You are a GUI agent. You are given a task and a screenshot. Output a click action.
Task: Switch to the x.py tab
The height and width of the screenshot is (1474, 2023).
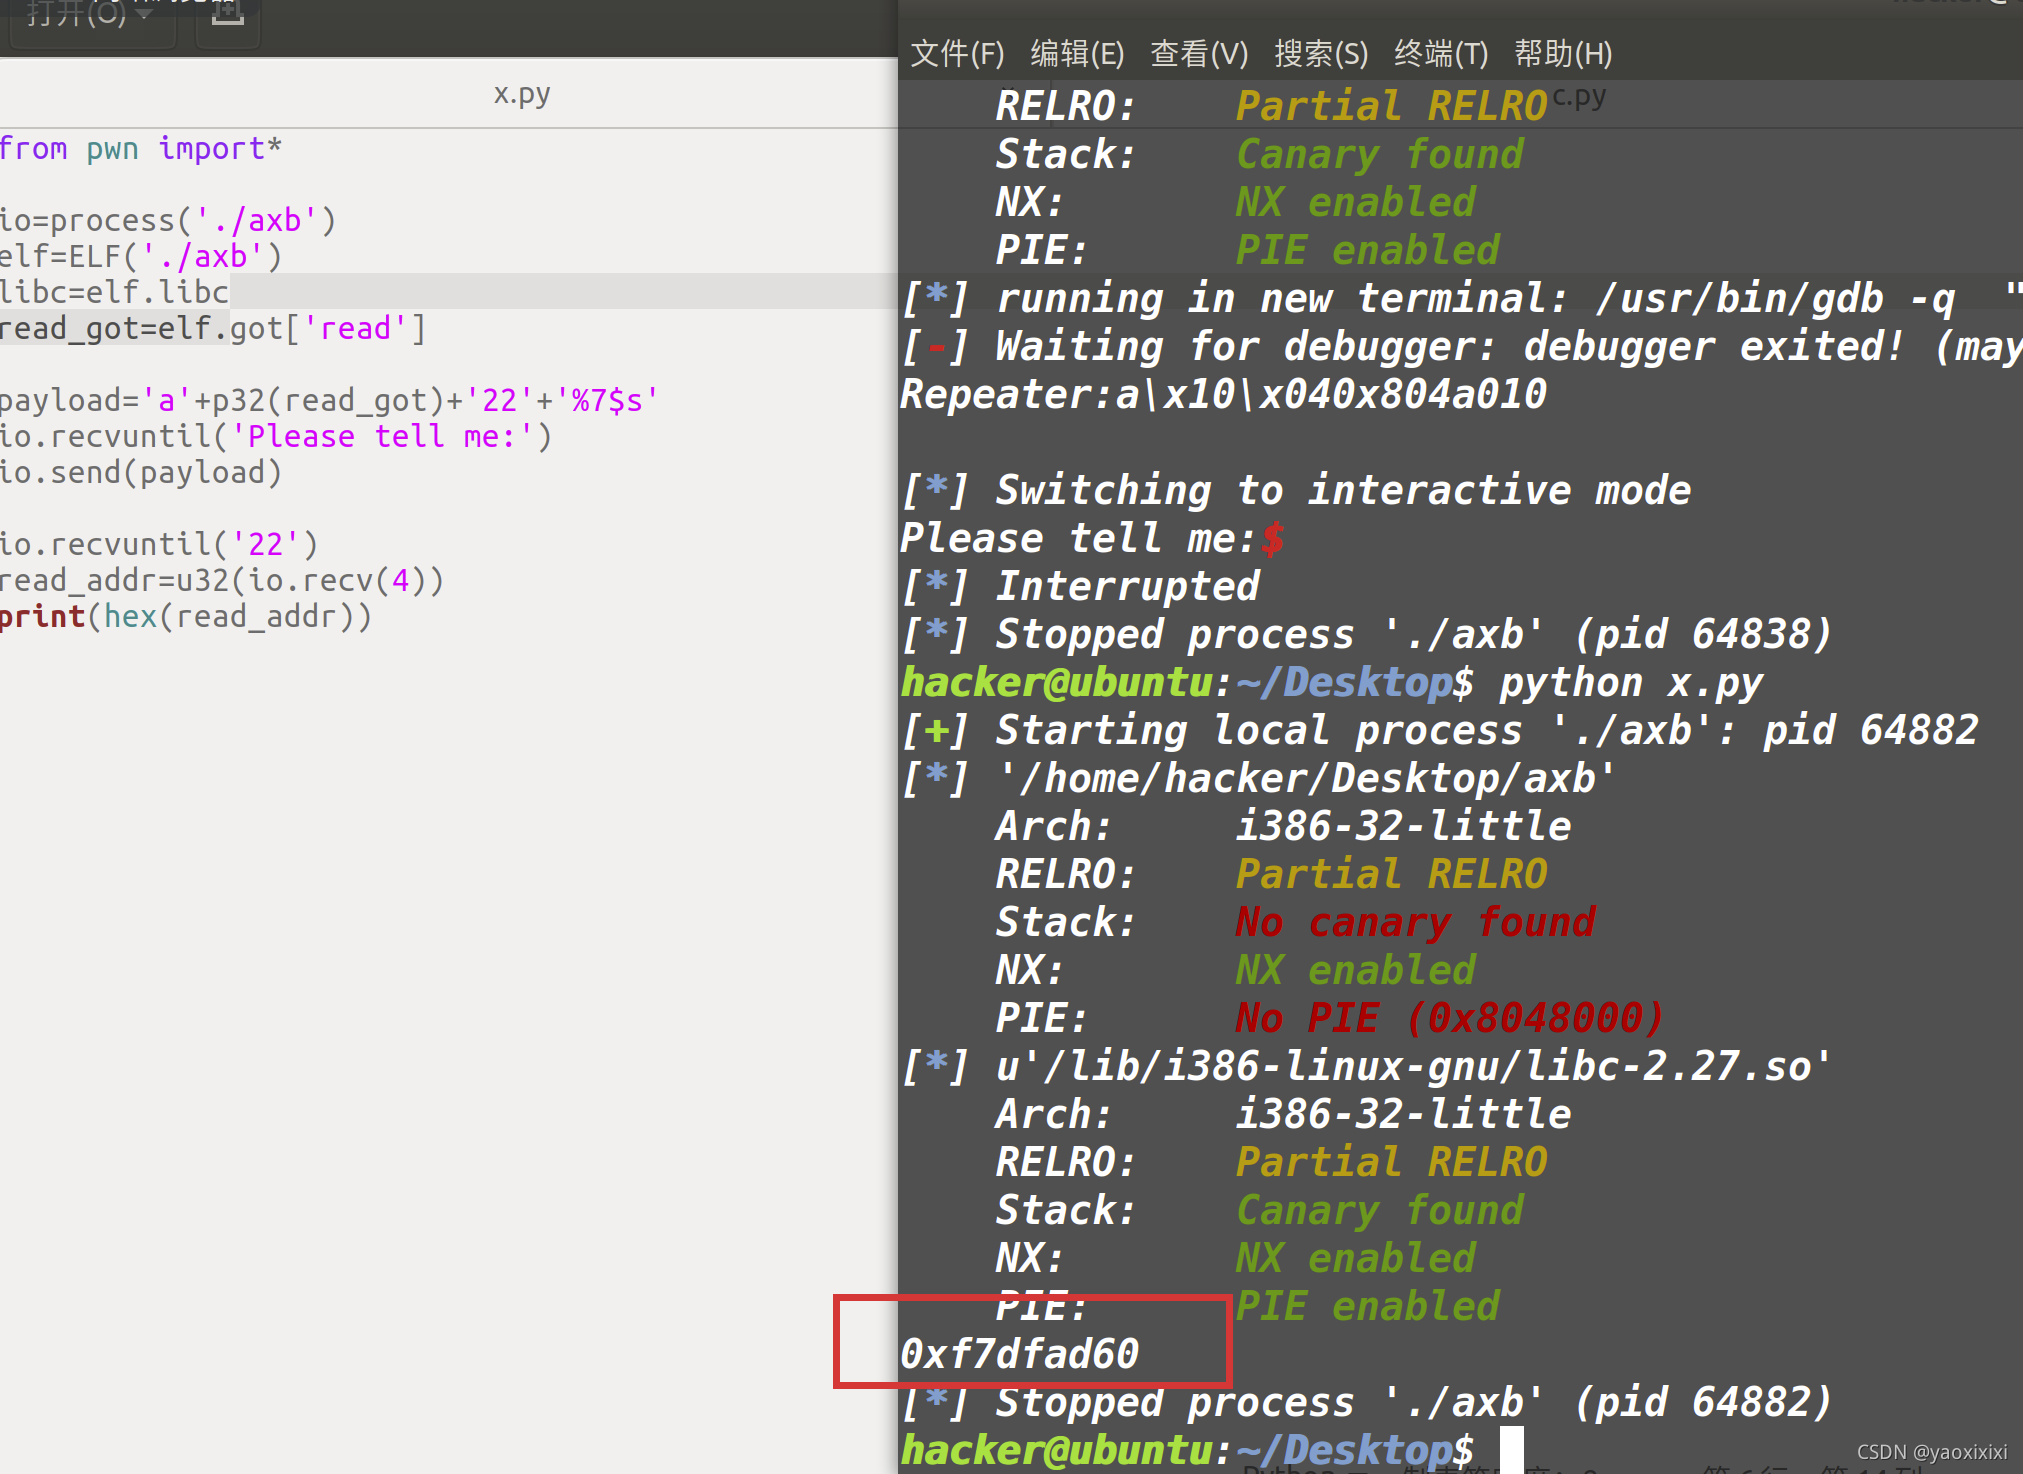click(521, 94)
